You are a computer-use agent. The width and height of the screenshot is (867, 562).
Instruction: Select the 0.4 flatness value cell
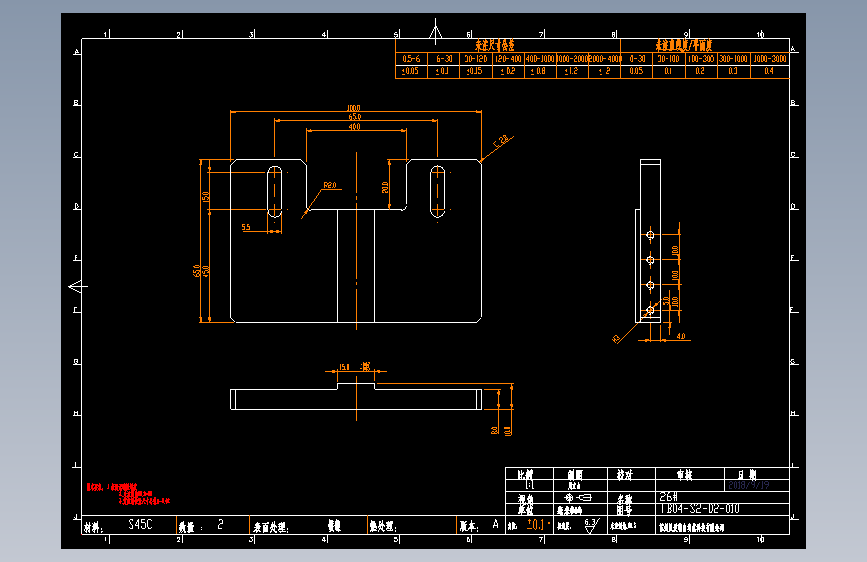pyautogui.click(x=769, y=71)
